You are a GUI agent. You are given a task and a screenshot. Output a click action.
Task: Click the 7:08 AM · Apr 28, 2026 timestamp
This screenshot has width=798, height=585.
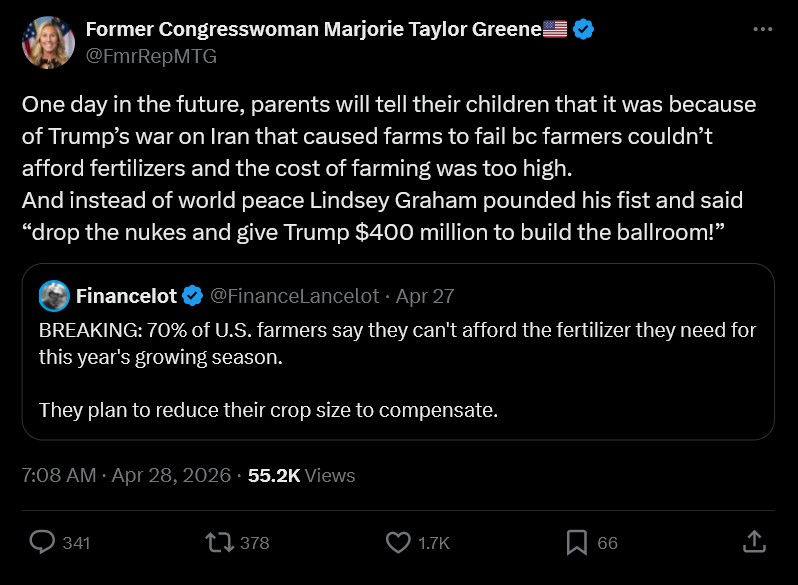tap(126, 476)
